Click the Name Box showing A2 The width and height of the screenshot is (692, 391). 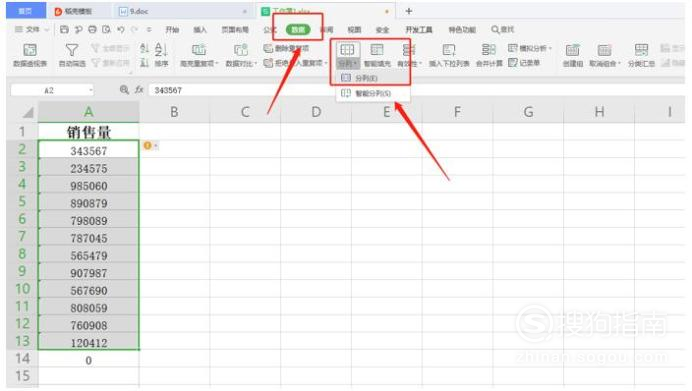(x=52, y=90)
